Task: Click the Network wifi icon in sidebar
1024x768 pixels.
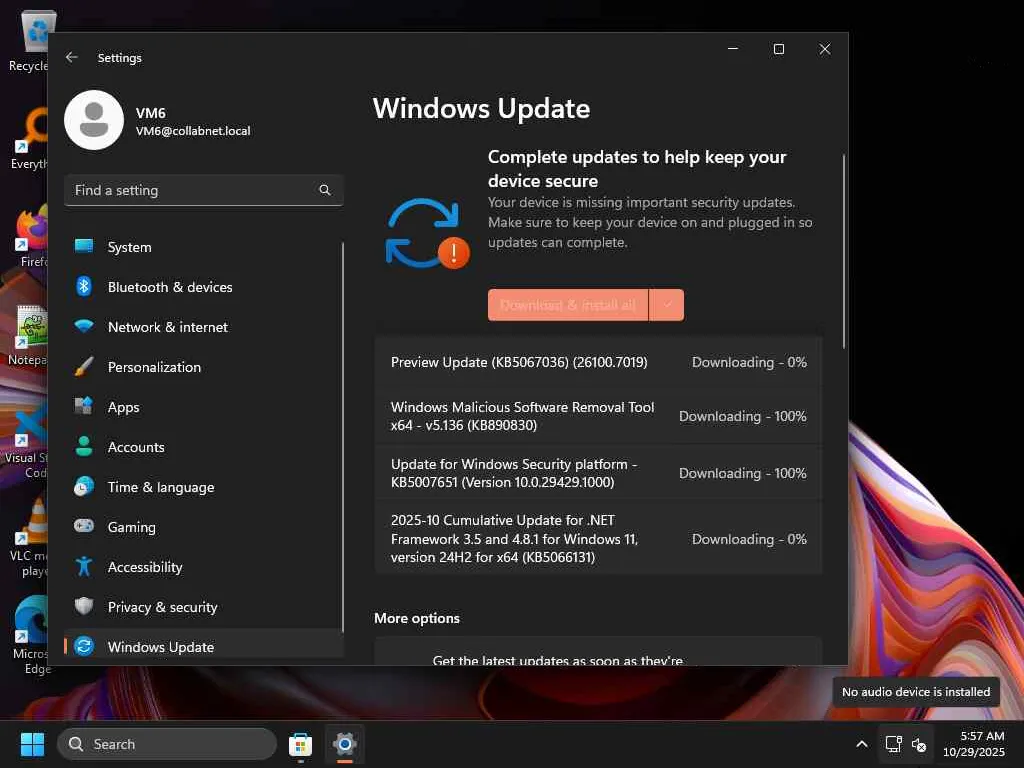Action: tap(84, 326)
